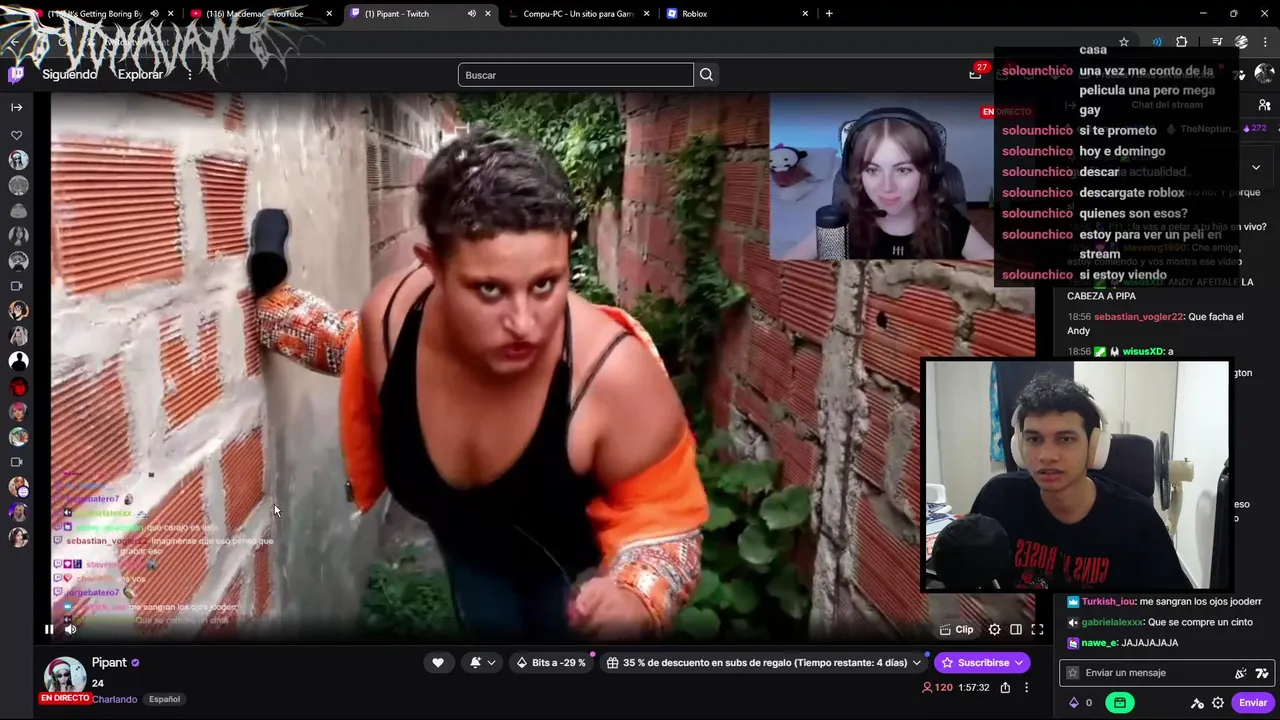Viewport: 1280px width, 720px height.
Task: Open the media controls icon in browser toolbar
Action: (1217, 42)
